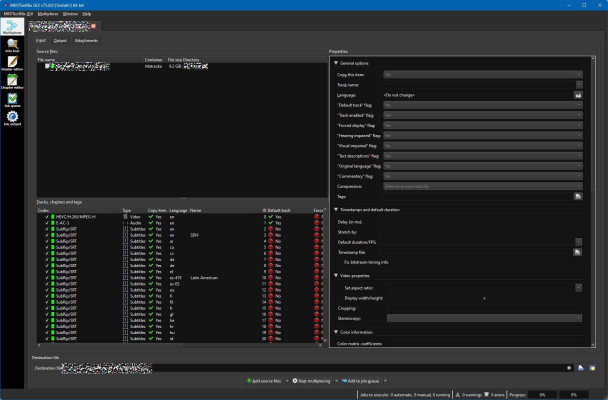Open recently used output directories icon
Screen dimensions: 608x400
(x=592, y=368)
